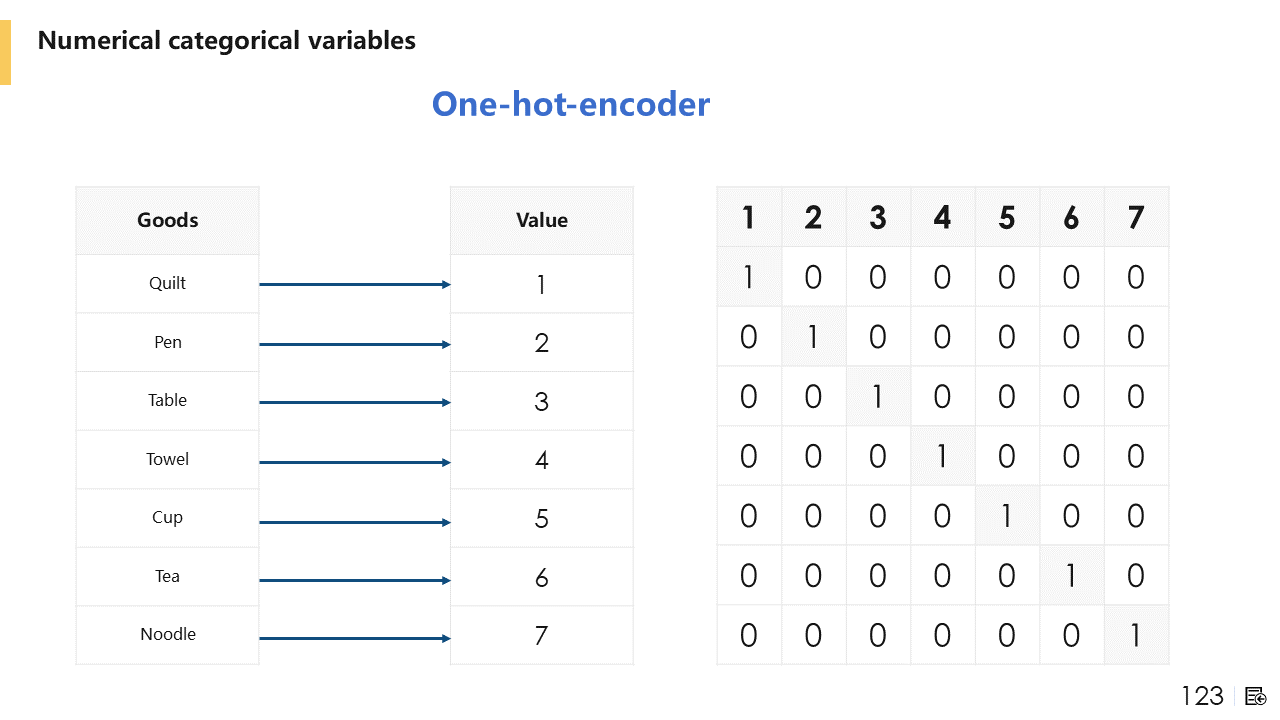Click column header 4 in one-hot matrix
Screen dimensions: 1280x720
[x=942, y=217]
